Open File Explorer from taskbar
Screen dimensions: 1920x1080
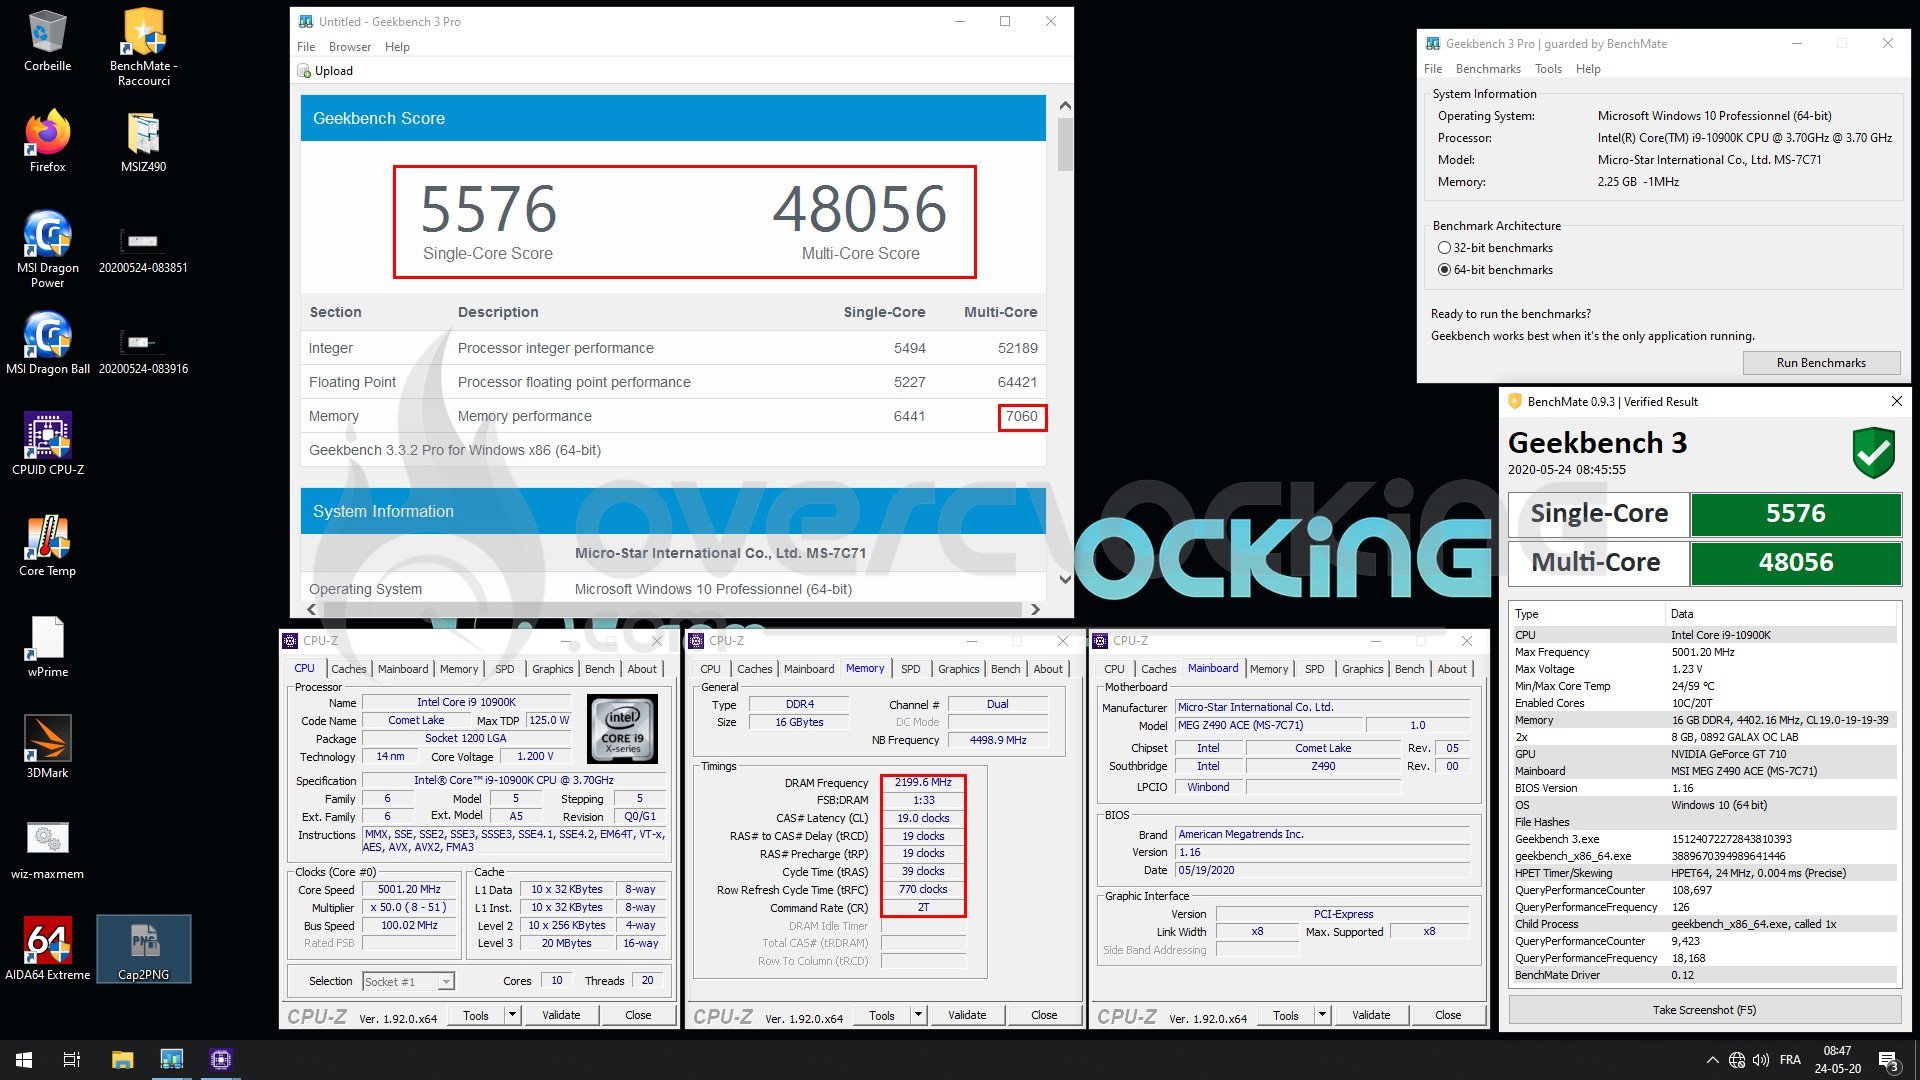click(x=122, y=1059)
